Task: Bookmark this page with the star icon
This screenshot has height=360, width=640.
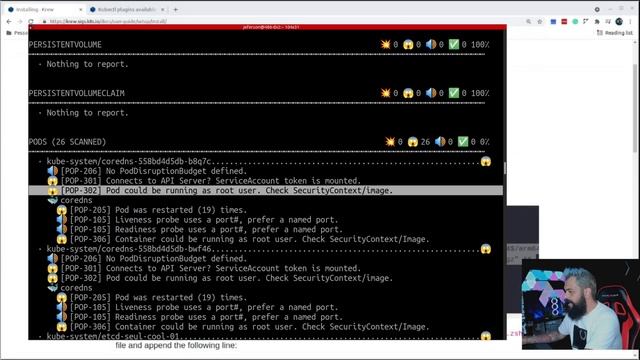Action: click(540, 21)
